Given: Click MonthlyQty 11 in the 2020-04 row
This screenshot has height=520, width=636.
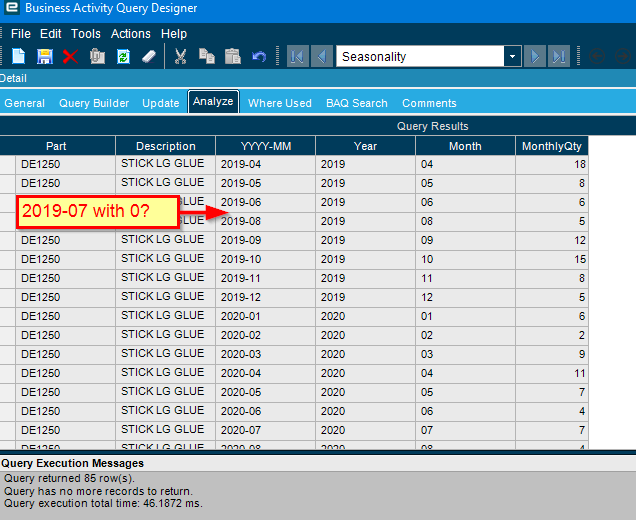Looking at the screenshot, I should click(552, 373).
